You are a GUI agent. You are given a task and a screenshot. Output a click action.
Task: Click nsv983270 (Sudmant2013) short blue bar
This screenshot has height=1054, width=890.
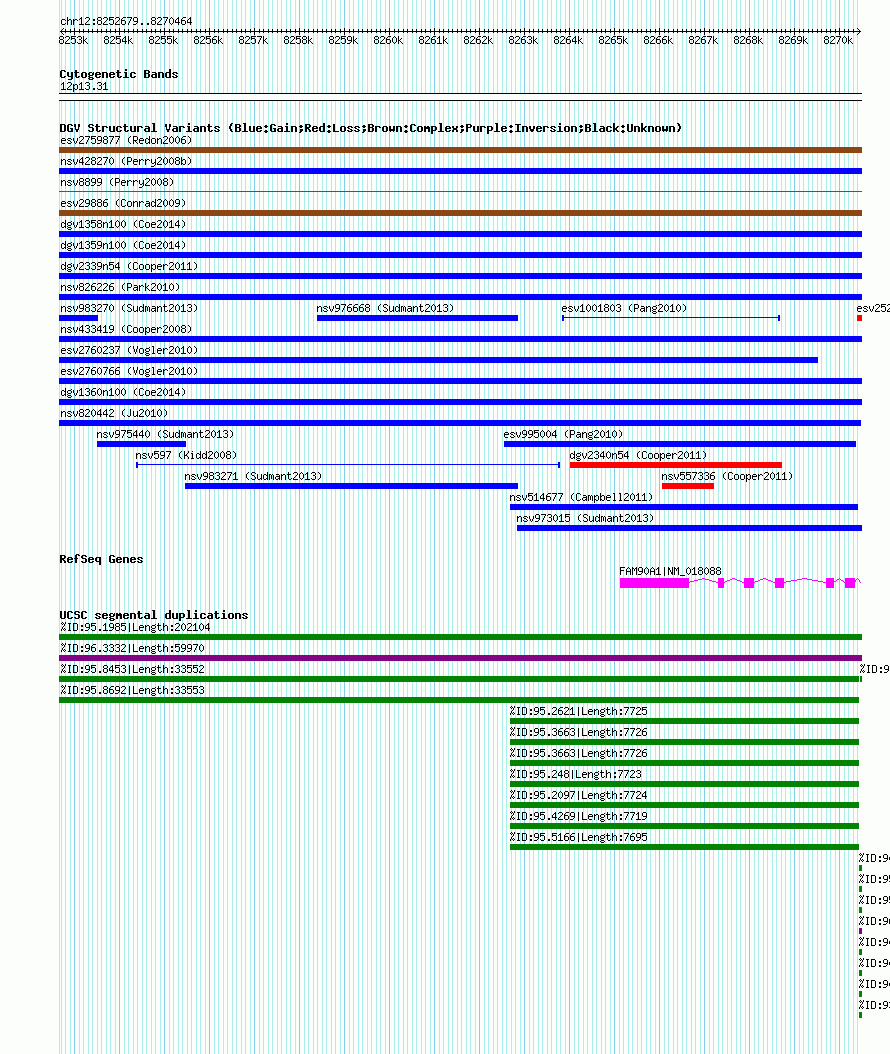pyautogui.click(x=79, y=318)
